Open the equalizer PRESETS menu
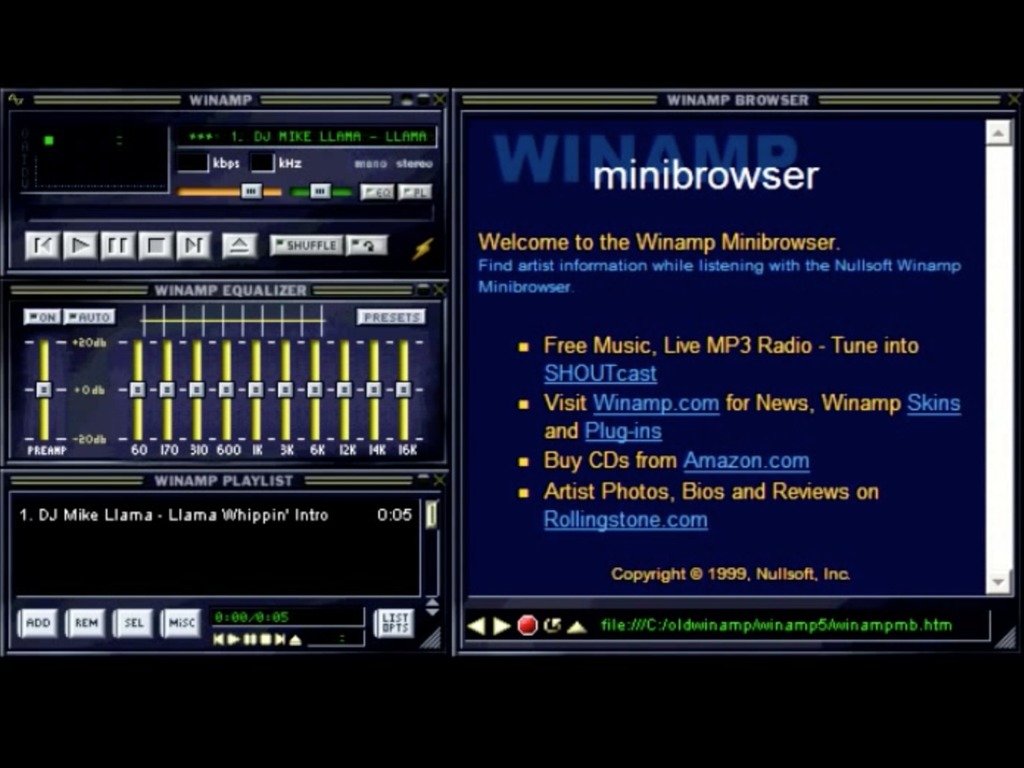1024x768 pixels. coord(391,317)
